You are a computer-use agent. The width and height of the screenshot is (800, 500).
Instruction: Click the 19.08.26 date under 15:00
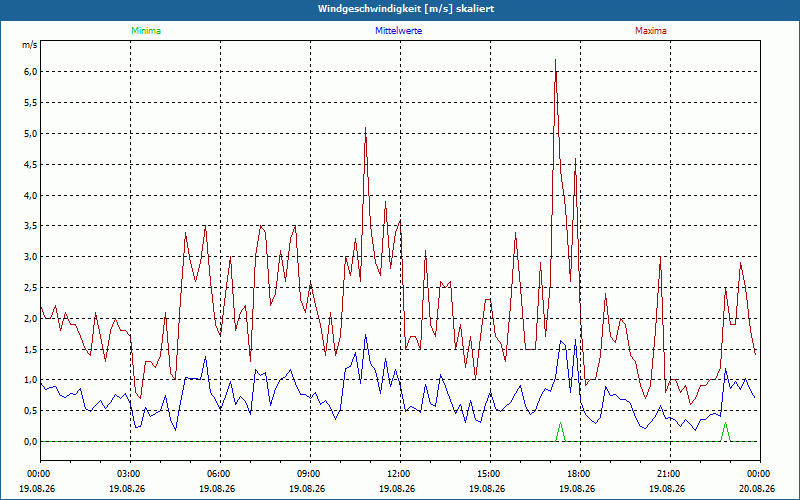[487, 488]
